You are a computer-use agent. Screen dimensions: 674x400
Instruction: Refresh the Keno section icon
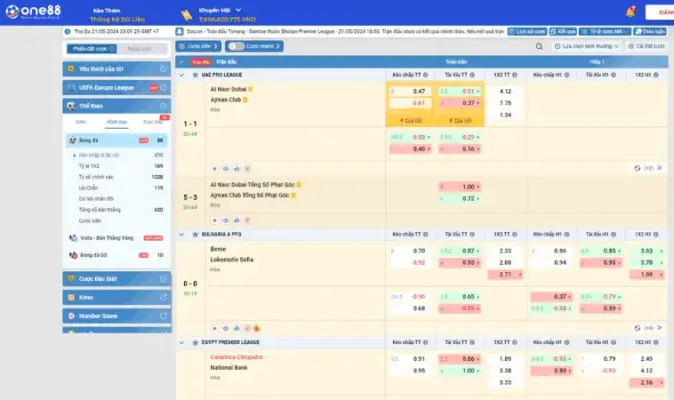163,297
